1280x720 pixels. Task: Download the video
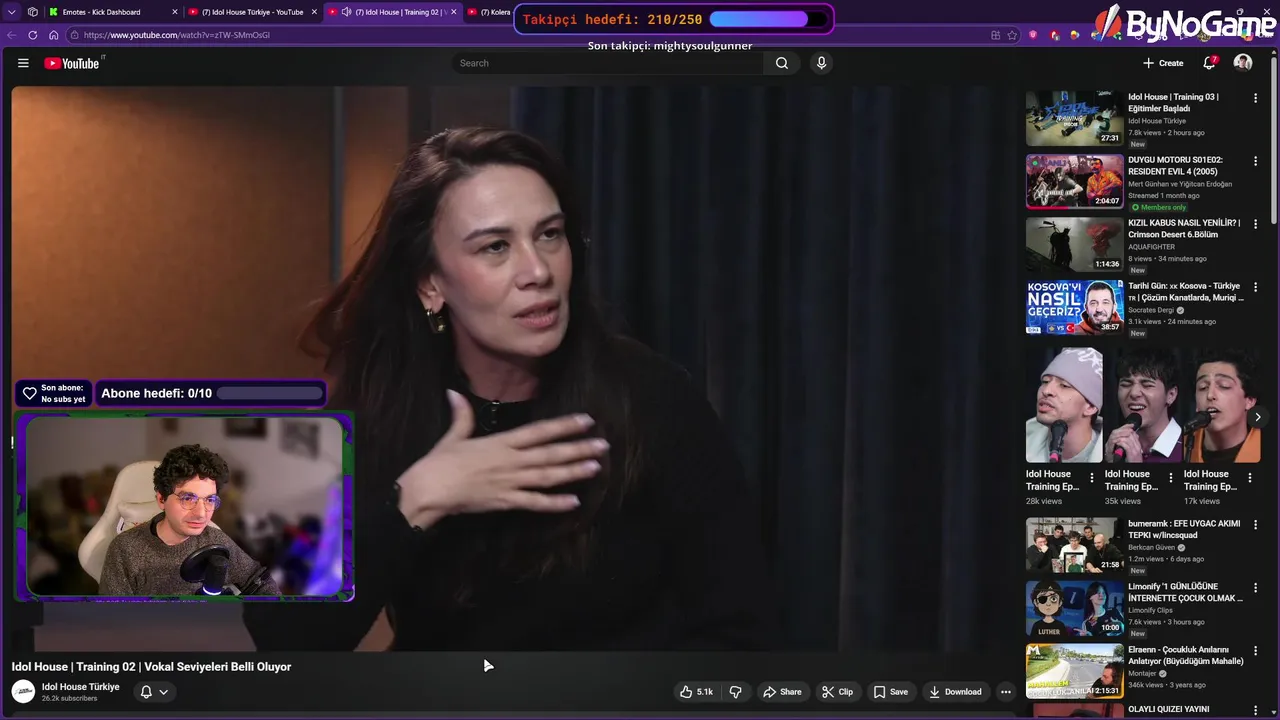(x=955, y=692)
